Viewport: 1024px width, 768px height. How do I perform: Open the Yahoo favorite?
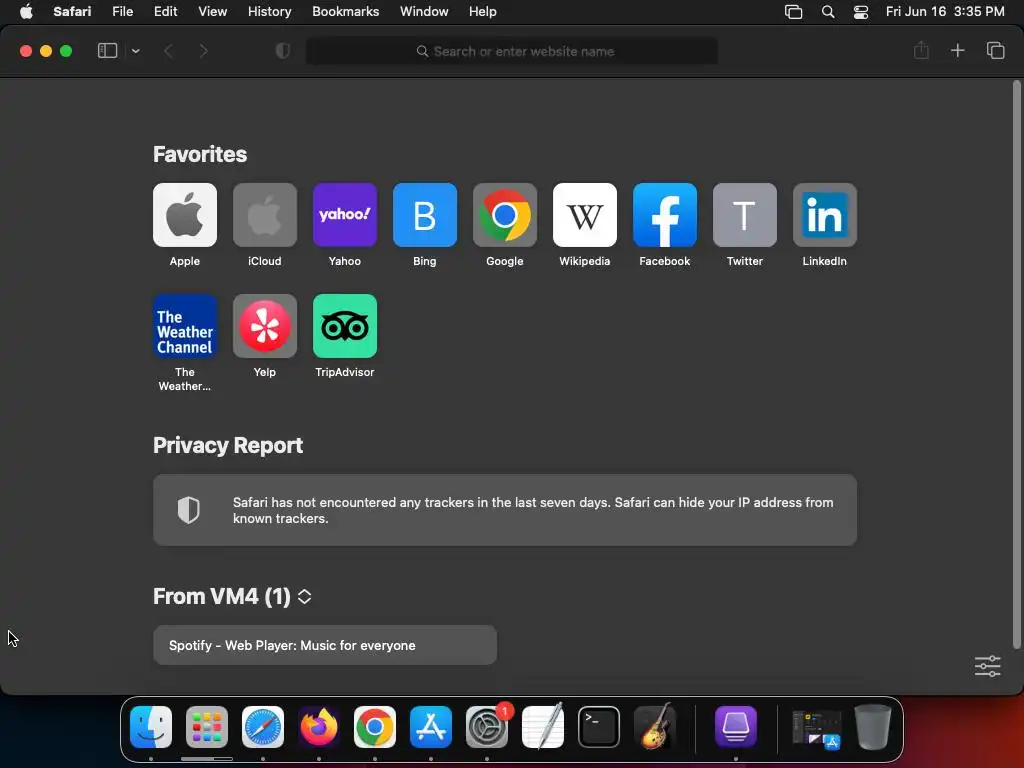pyautogui.click(x=345, y=215)
